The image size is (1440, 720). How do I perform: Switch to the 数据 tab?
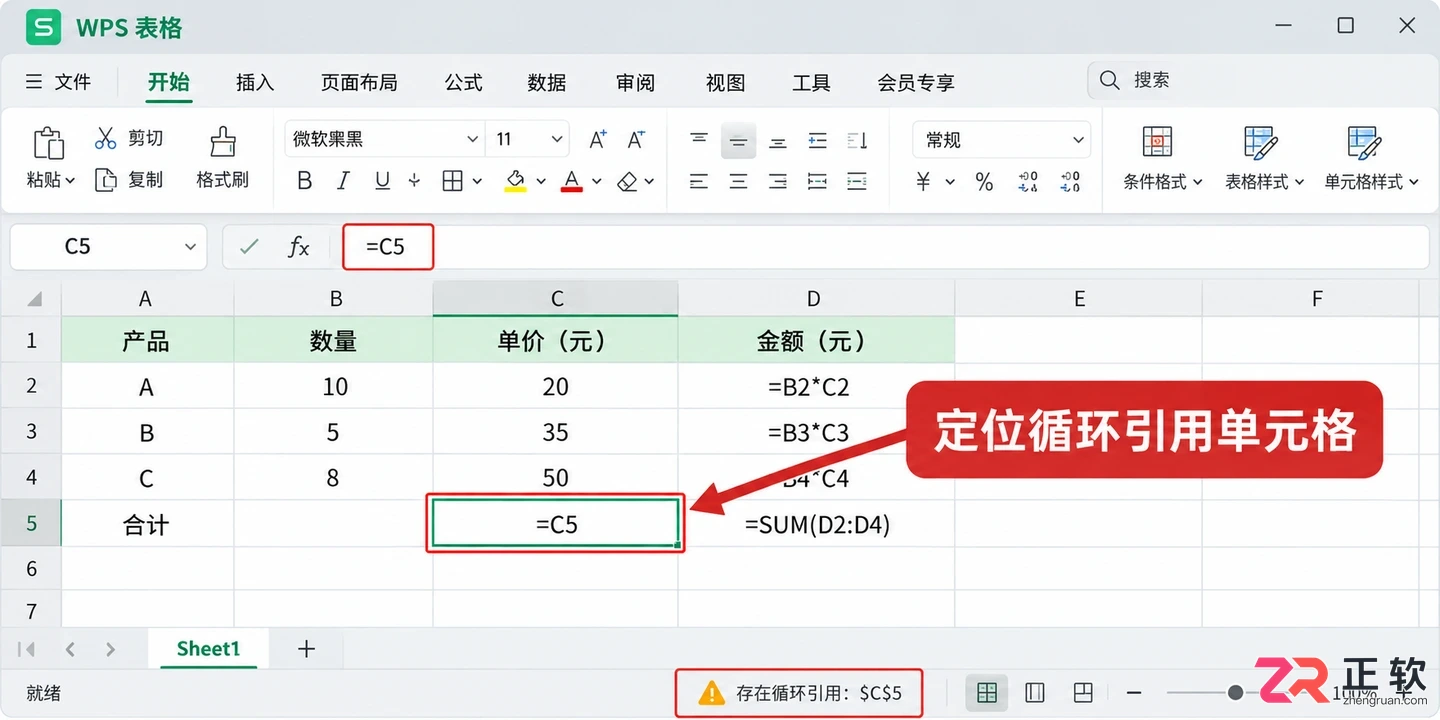click(x=547, y=82)
